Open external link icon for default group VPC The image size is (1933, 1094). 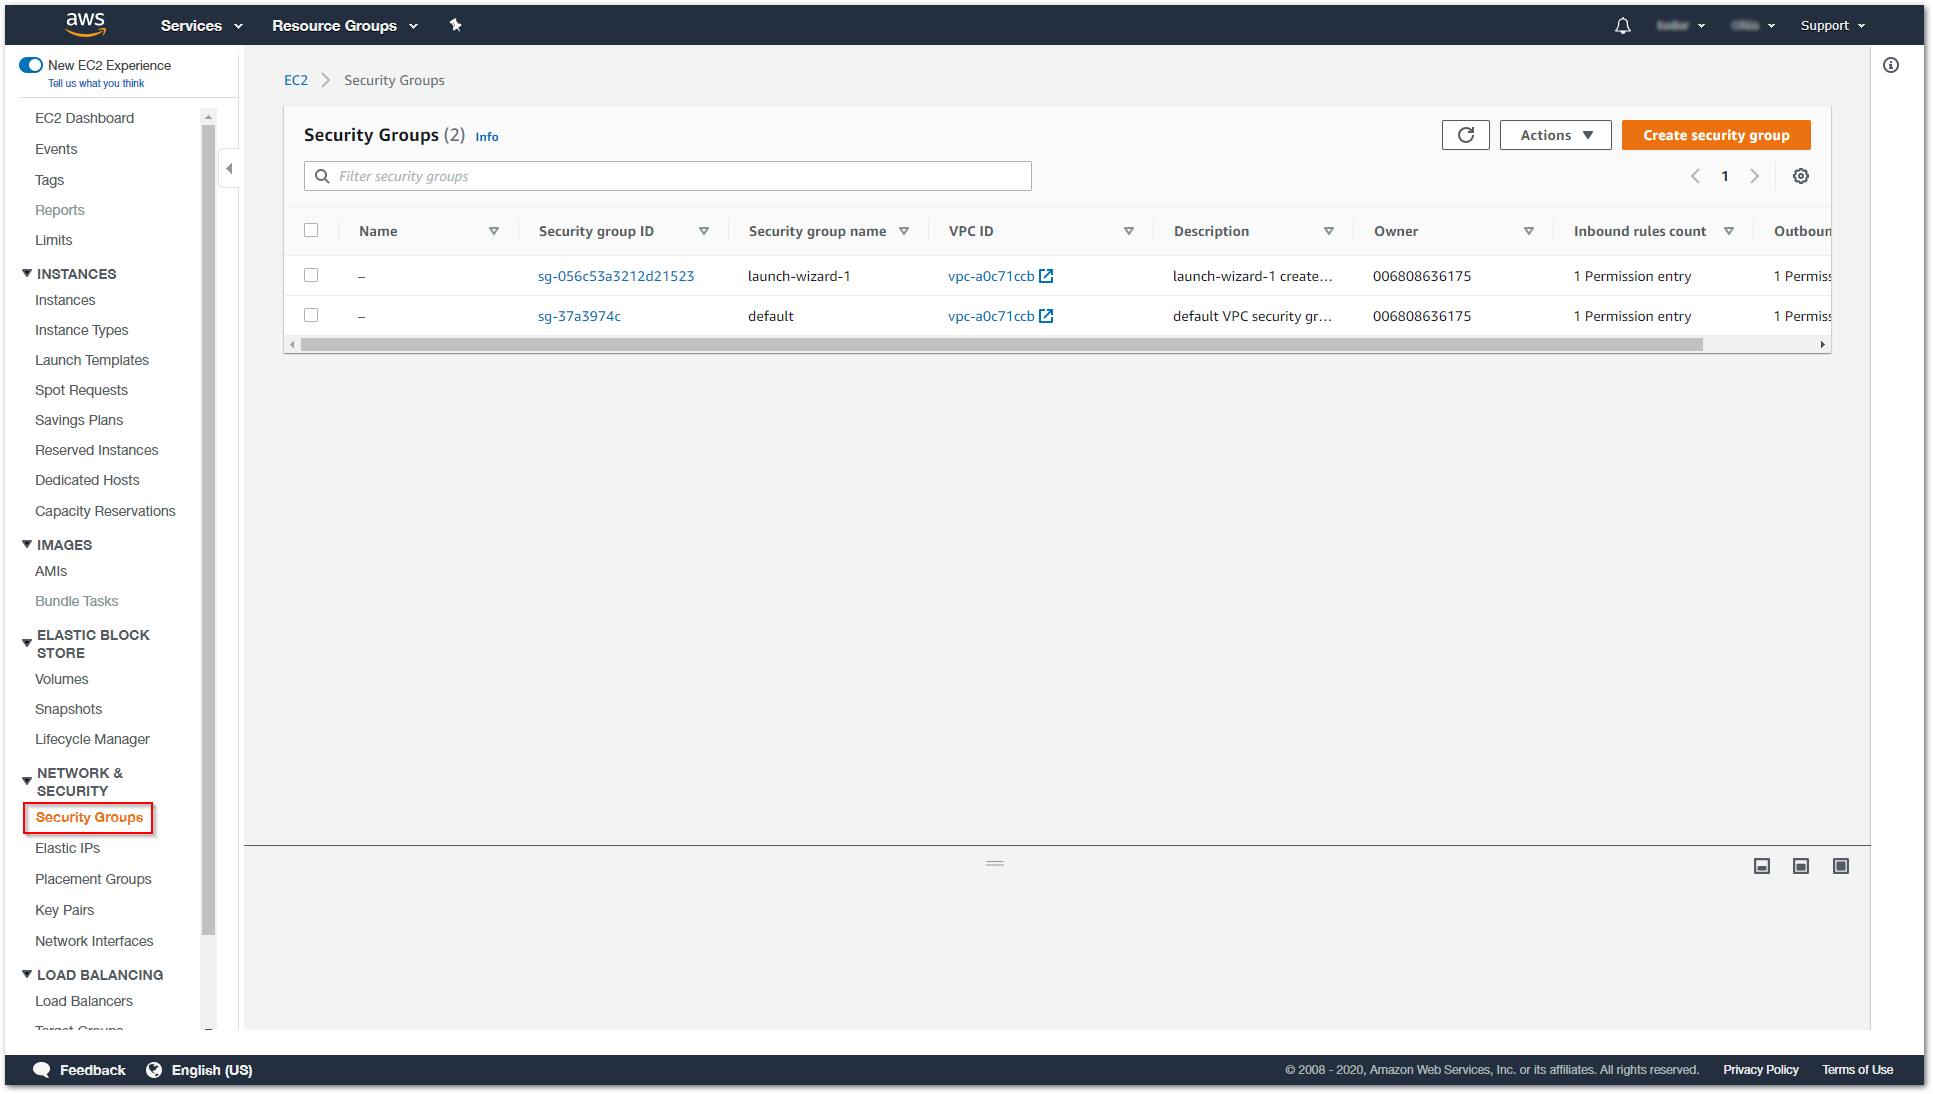(x=1046, y=316)
